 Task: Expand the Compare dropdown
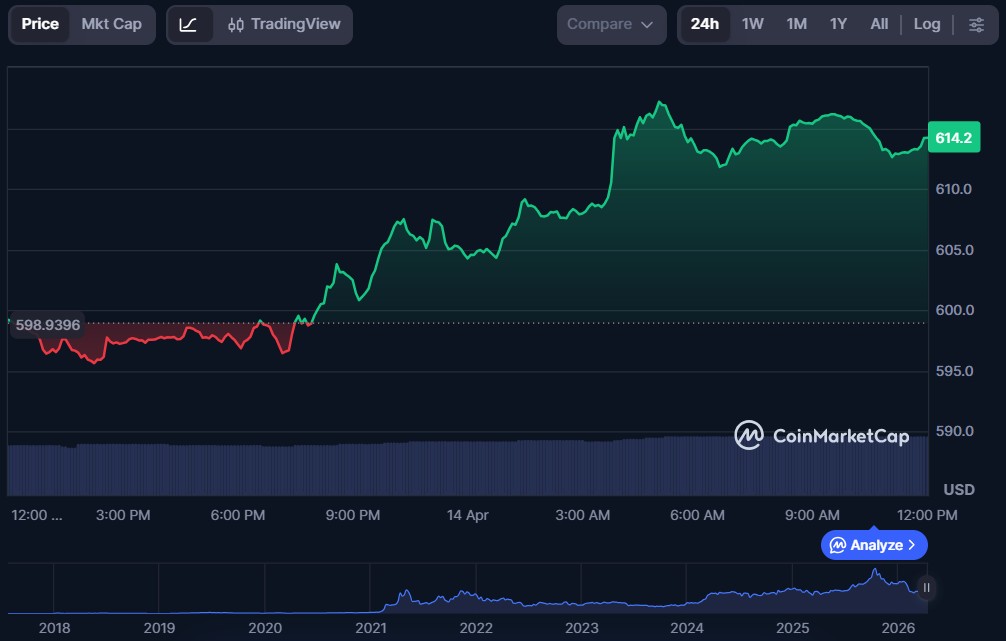tap(611, 24)
